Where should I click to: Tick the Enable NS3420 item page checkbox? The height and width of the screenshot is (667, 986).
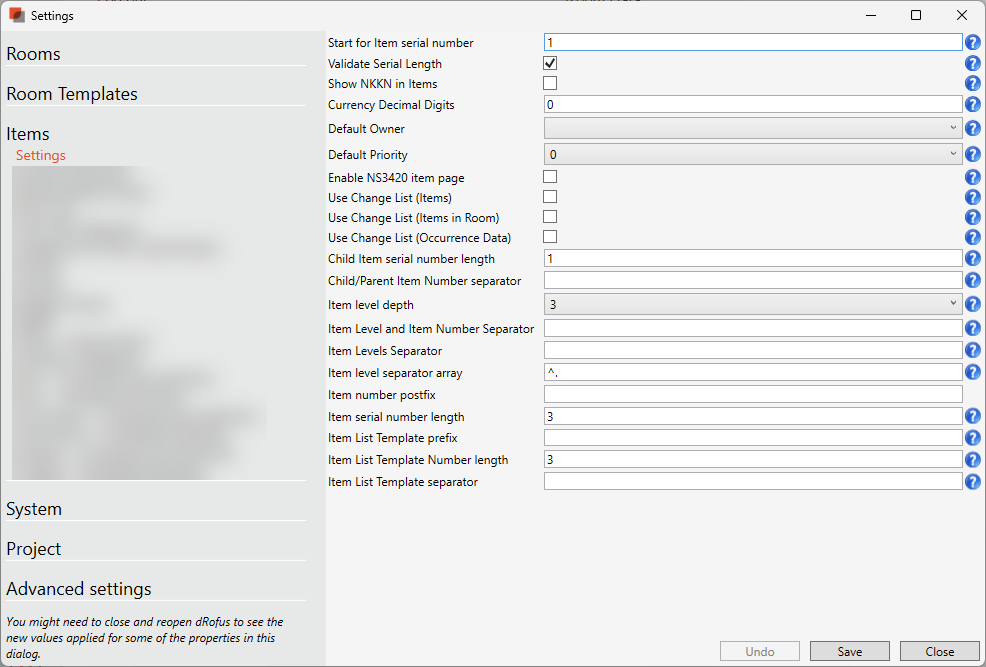[x=550, y=177]
